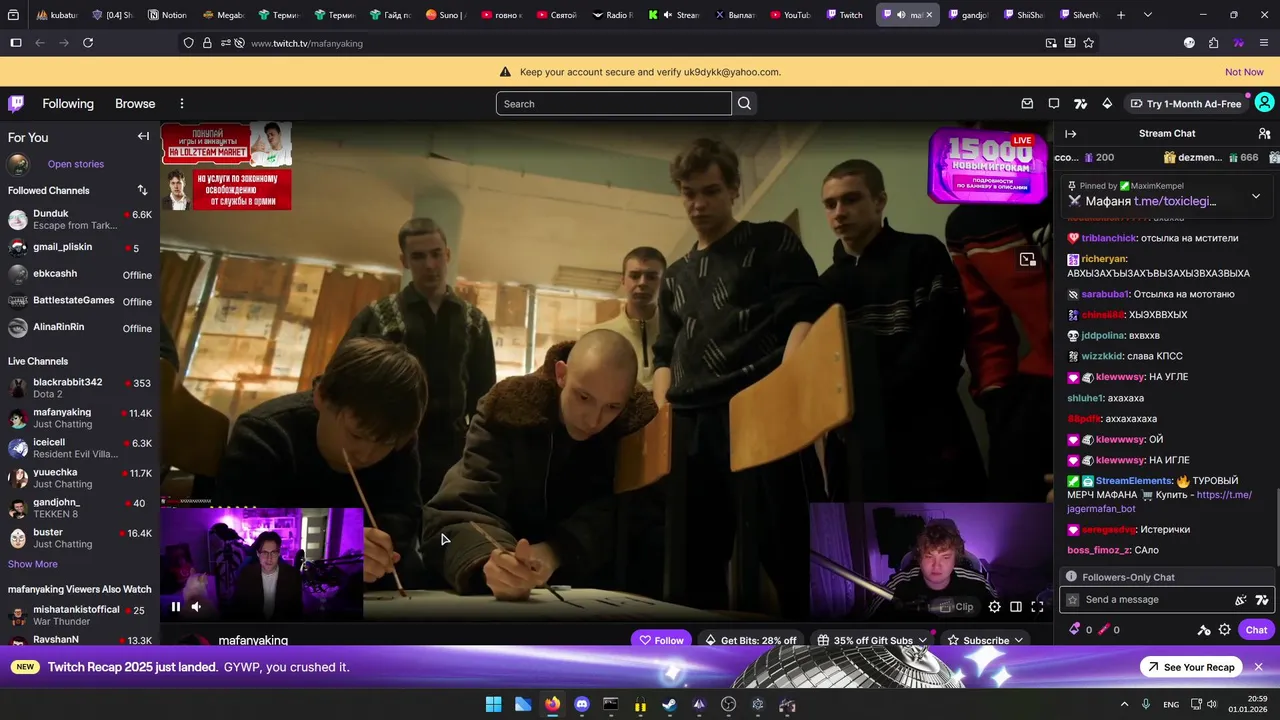
Task: Switch to the YouTube browser tab
Action: [x=790, y=15]
